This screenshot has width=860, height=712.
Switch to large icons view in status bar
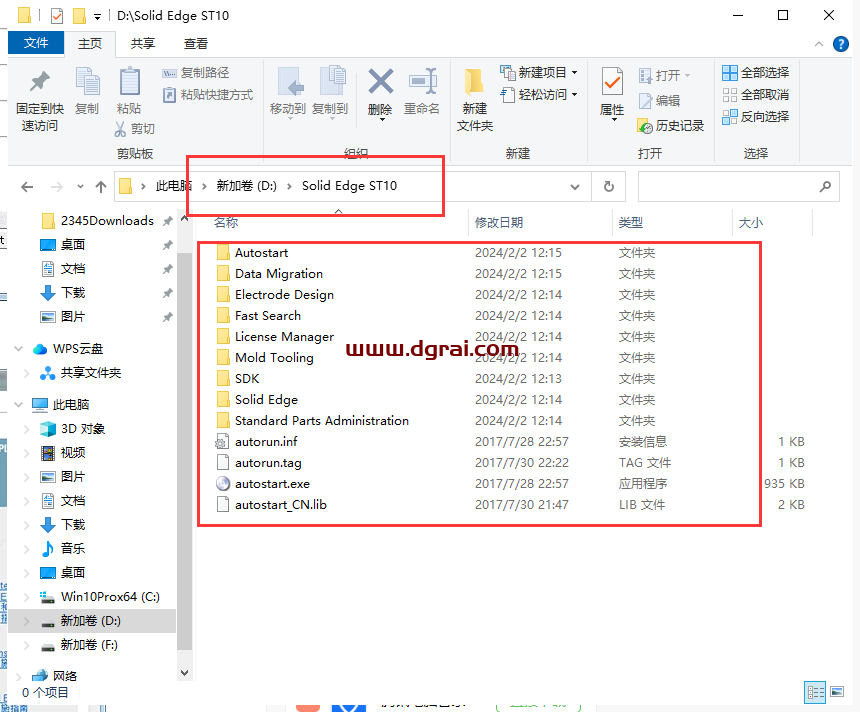[837, 692]
